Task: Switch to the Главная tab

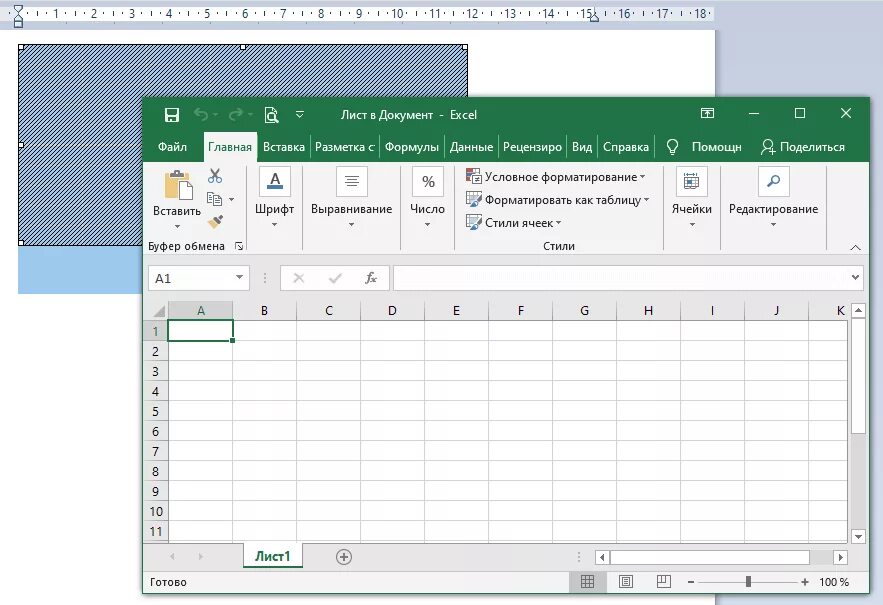Action: (x=230, y=147)
